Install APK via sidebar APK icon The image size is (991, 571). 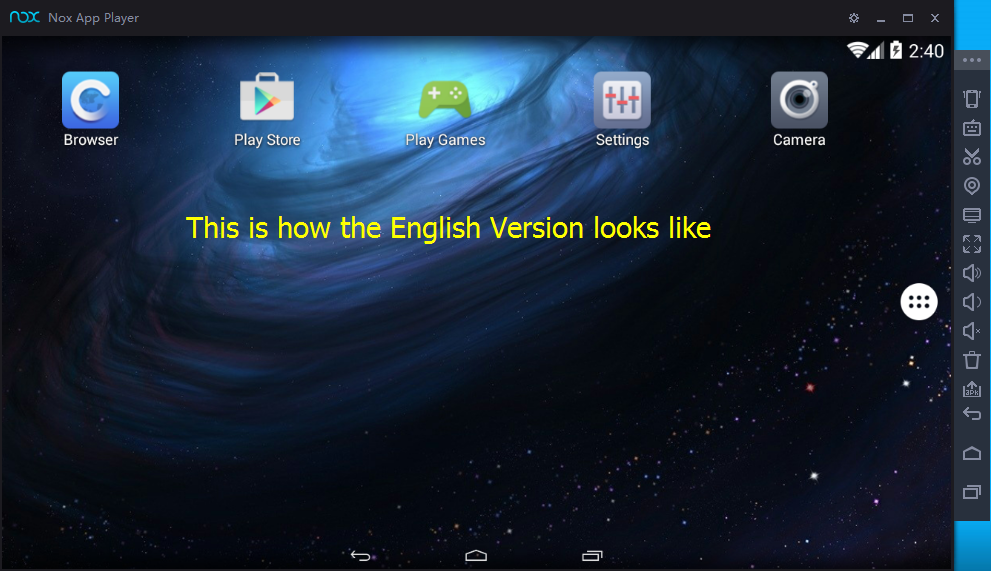pos(971,388)
